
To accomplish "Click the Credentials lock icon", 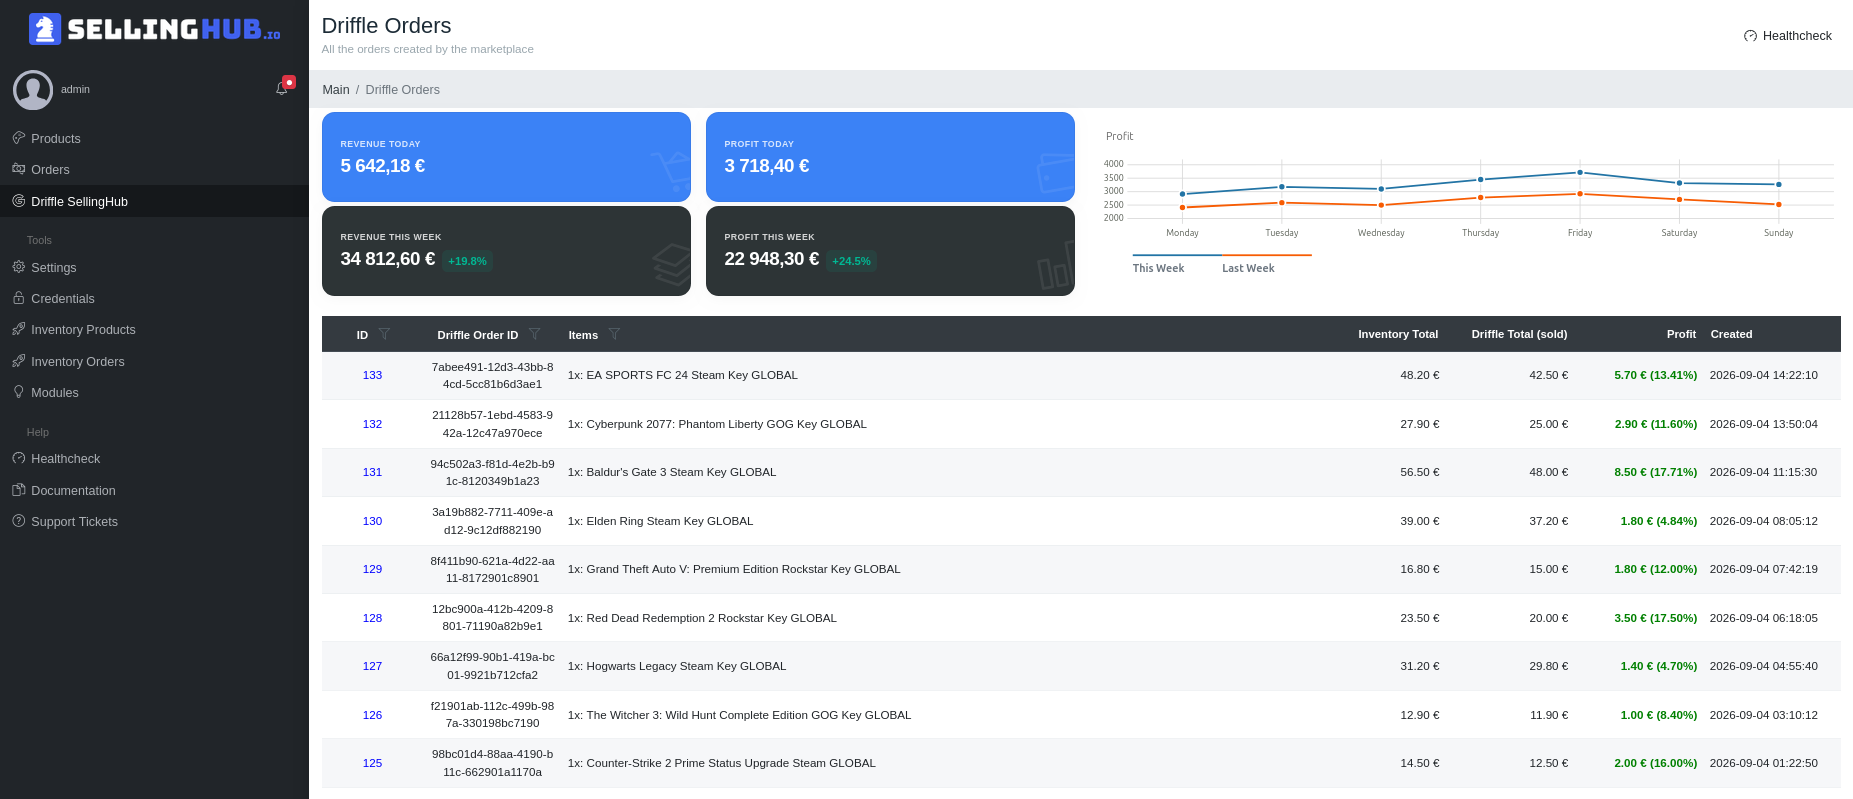I will click(18, 298).
